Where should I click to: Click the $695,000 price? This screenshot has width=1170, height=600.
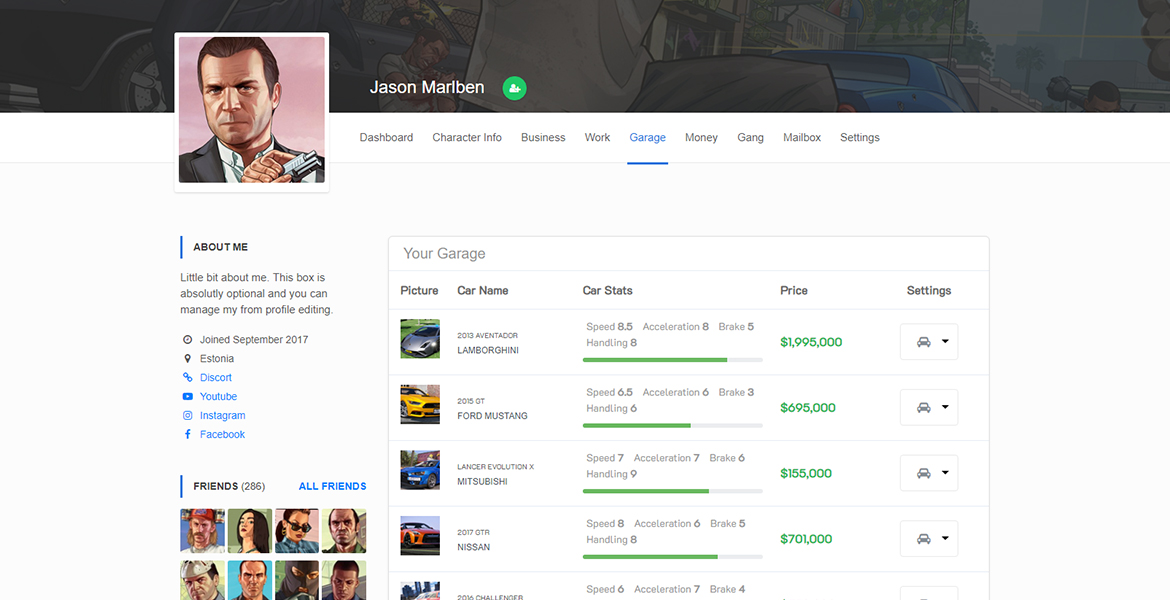click(x=808, y=407)
